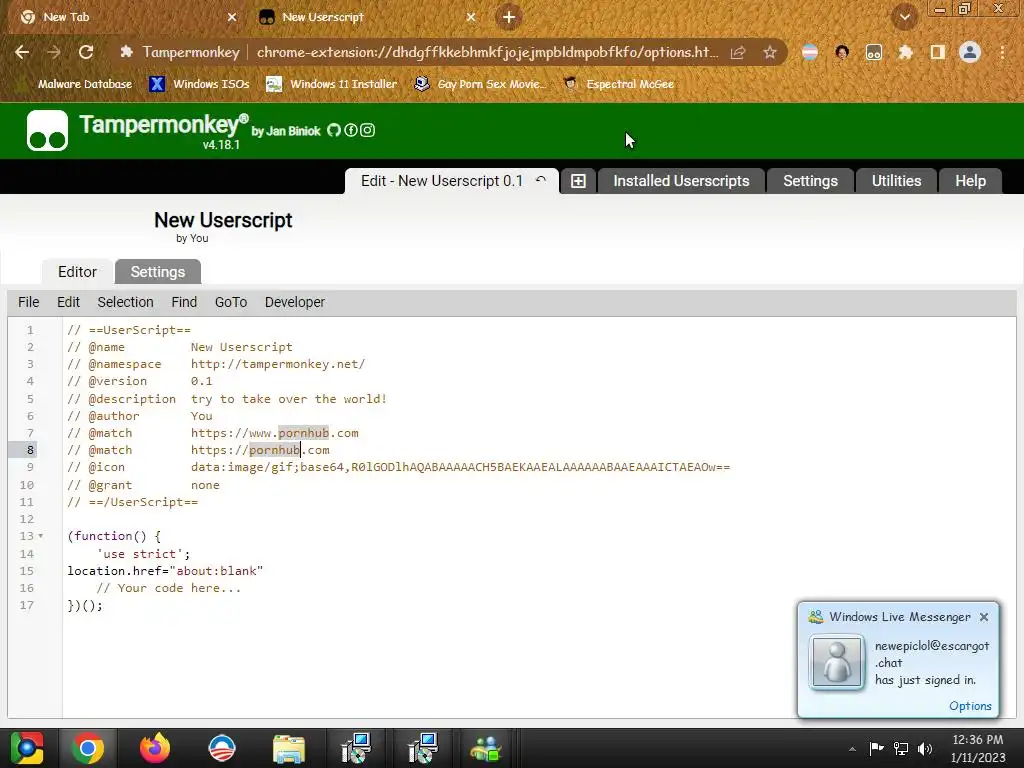Click the avatar face extension icon
1024x768 pixels.
pyautogui.click(x=842, y=52)
